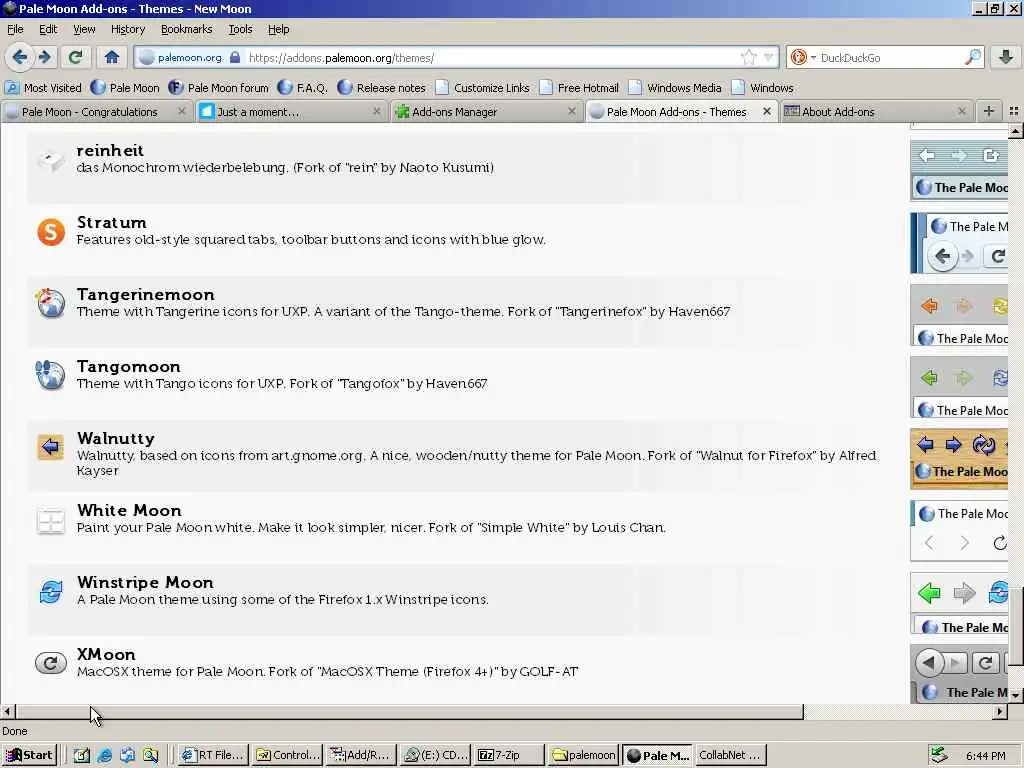The height and width of the screenshot is (768, 1024).
Task: Click the vertical scrollbar down arrow
Action: 1016,696
